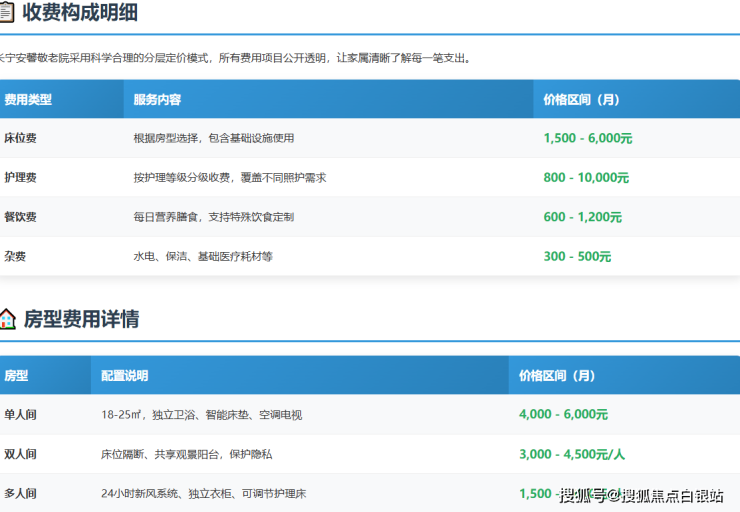Click the 1,500 - 6,000元 price
The height and width of the screenshot is (512, 740).
[587, 138]
